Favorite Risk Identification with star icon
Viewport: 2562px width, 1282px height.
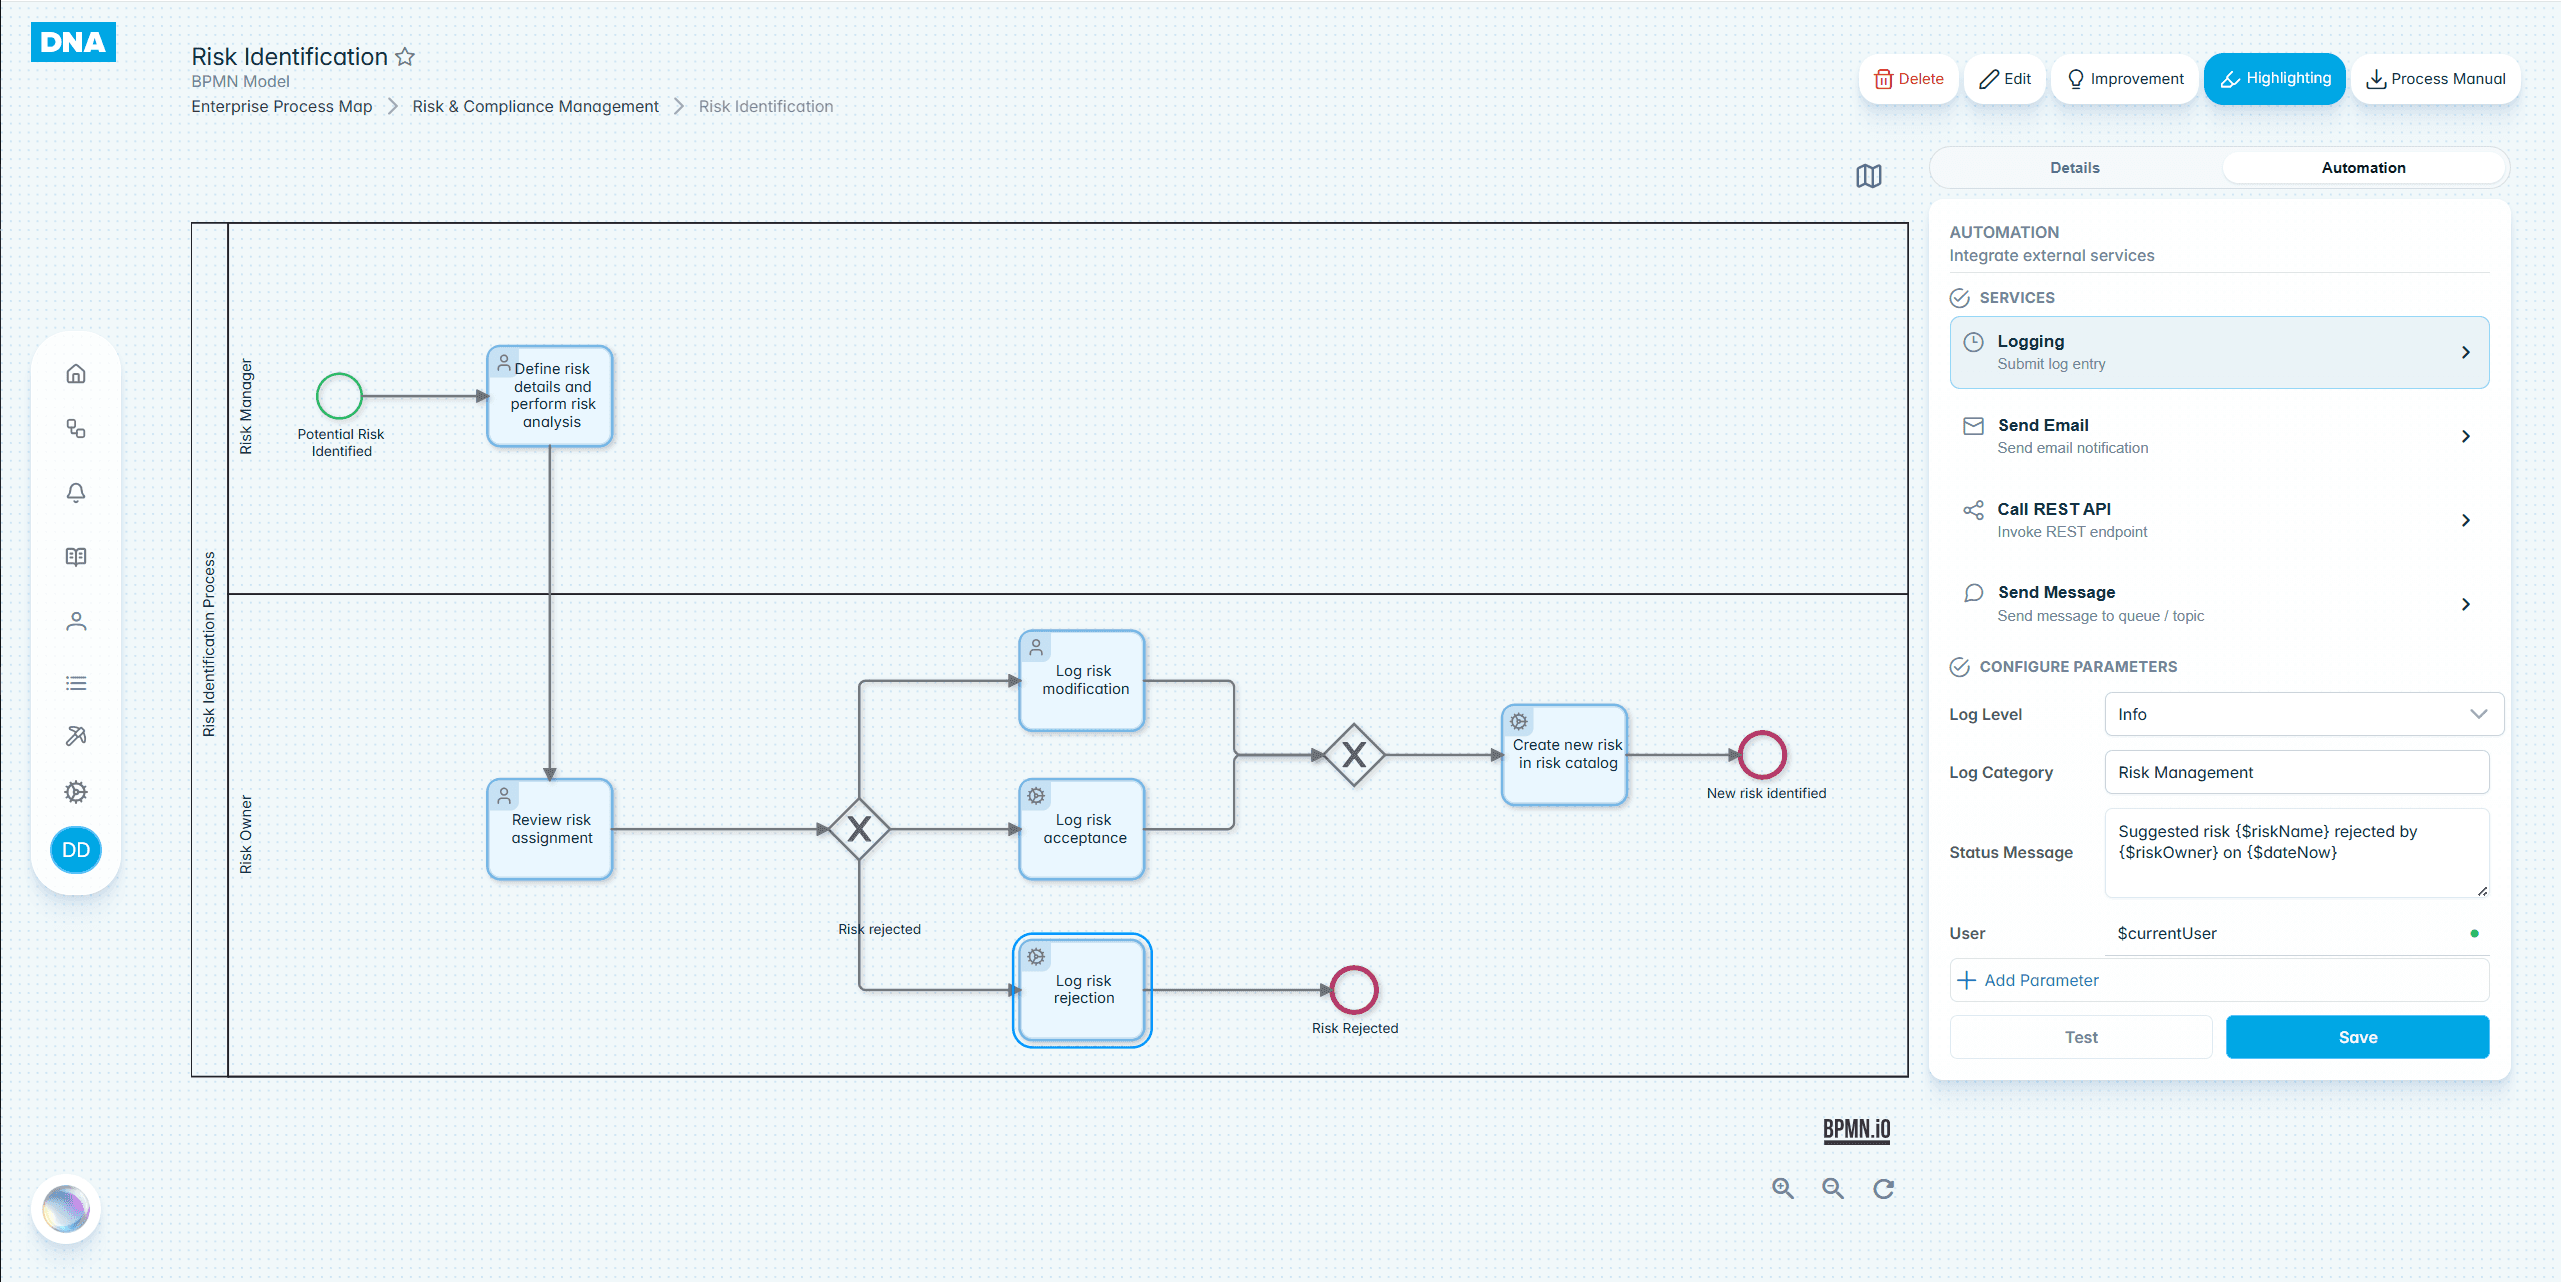tap(405, 57)
